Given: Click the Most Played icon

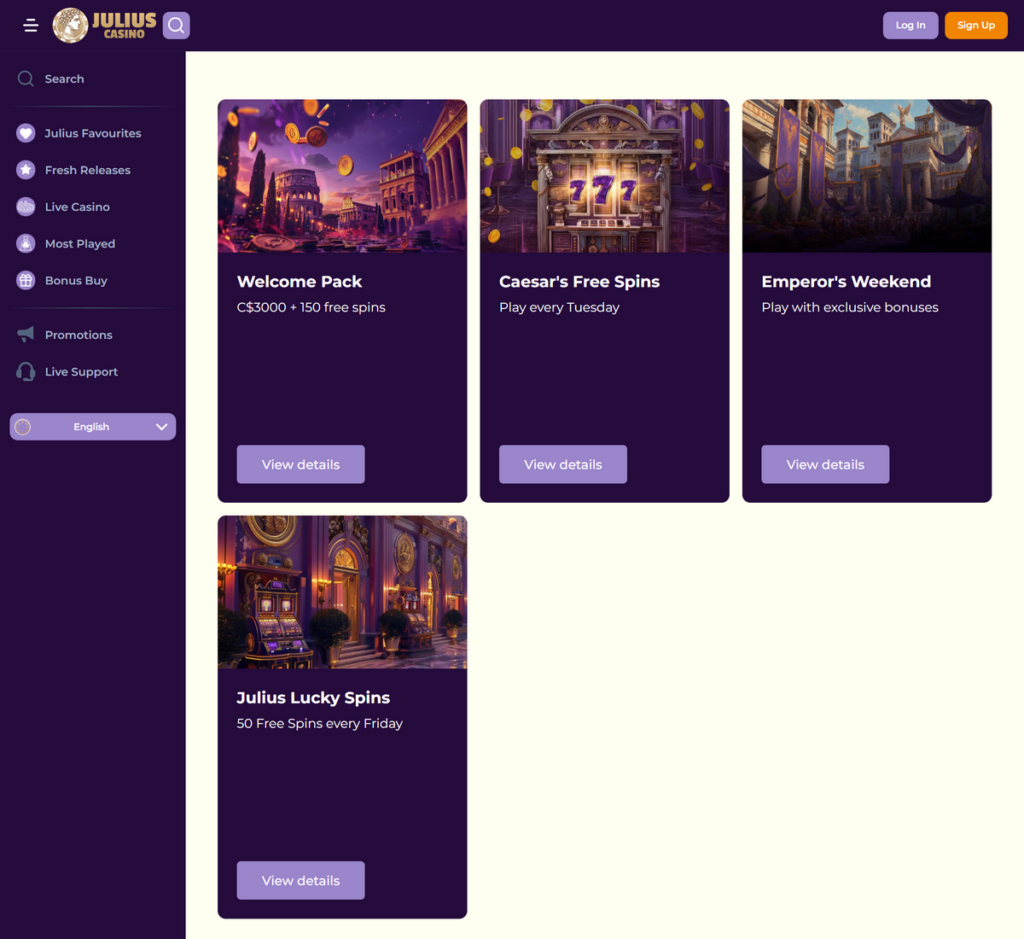Looking at the screenshot, I should [x=26, y=244].
